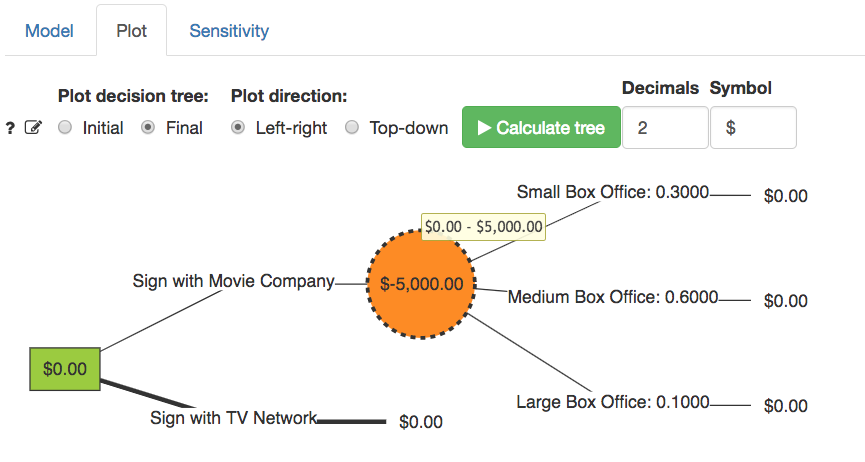Screen dimensions: 865x462
Task: Click the Sign with TV Network branch
Action: [x=233, y=418]
